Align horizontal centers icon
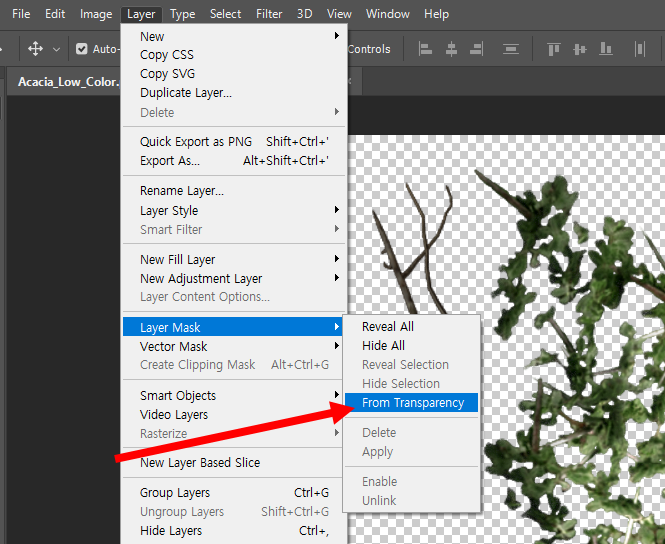Image resolution: width=665 pixels, height=544 pixels. tap(451, 49)
